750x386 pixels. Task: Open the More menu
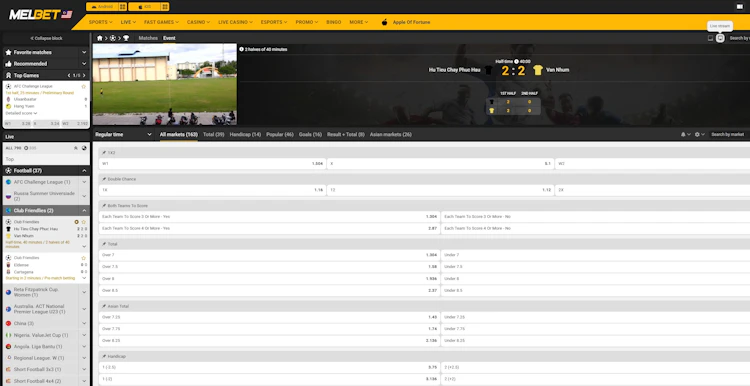359,22
